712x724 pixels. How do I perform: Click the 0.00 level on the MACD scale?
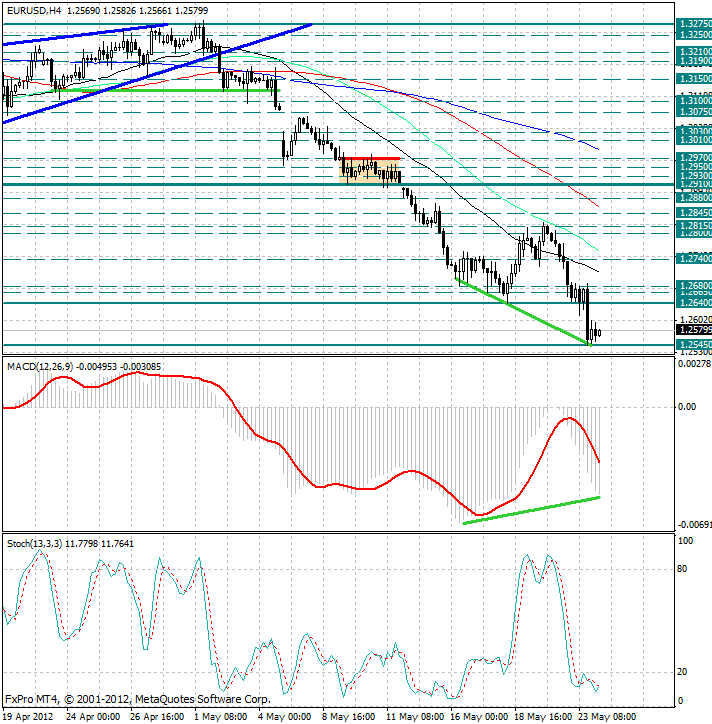point(687,407)
